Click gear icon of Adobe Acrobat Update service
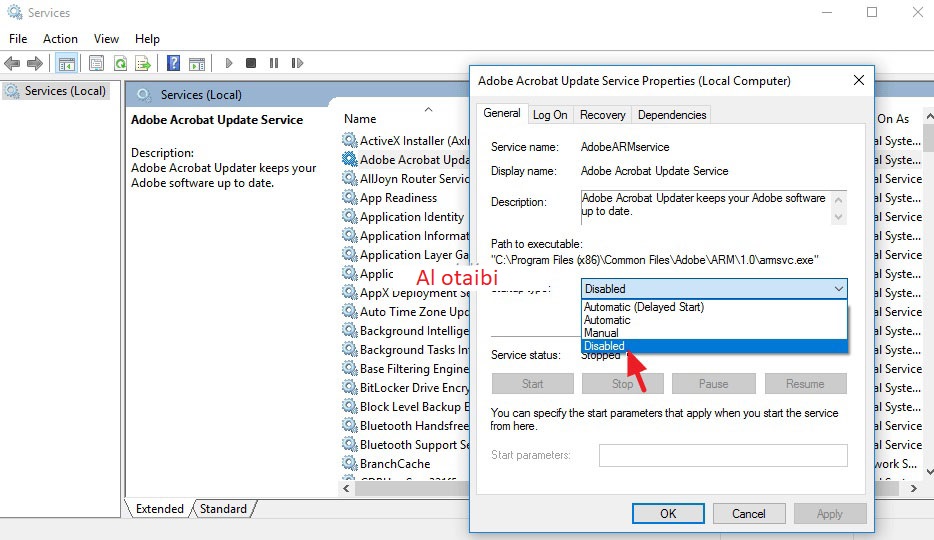The height and width of the screenshot is (540, 934). click(x=350, y=160)
